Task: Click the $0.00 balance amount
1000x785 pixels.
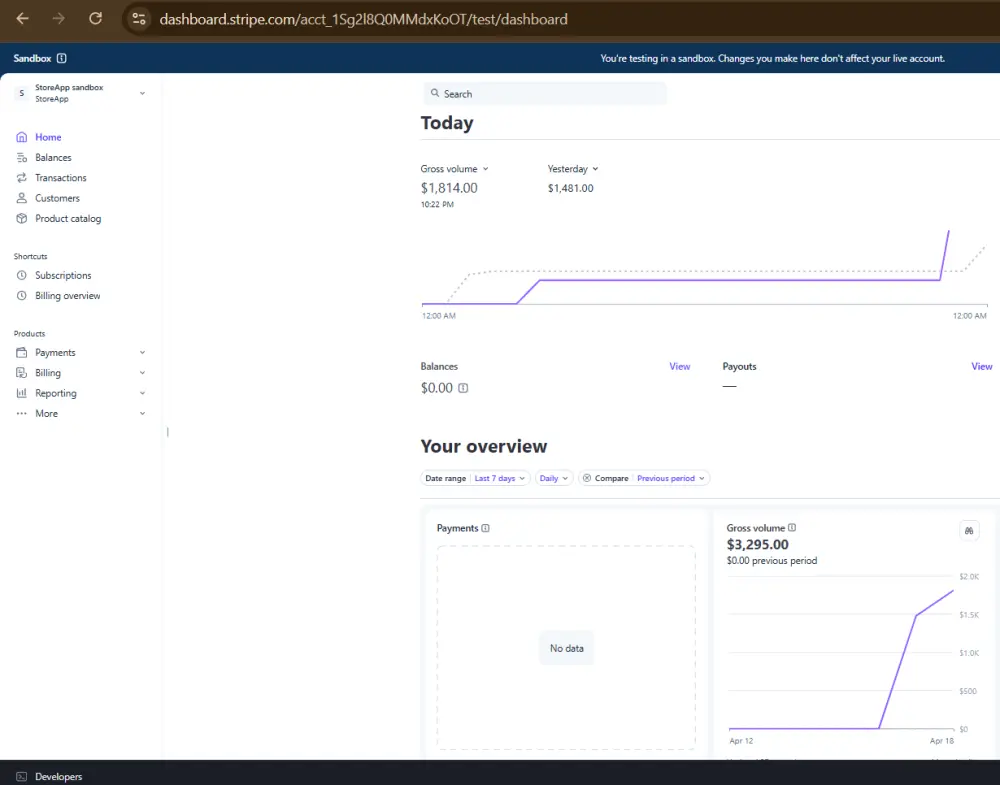Action: [x=437, y=388]
